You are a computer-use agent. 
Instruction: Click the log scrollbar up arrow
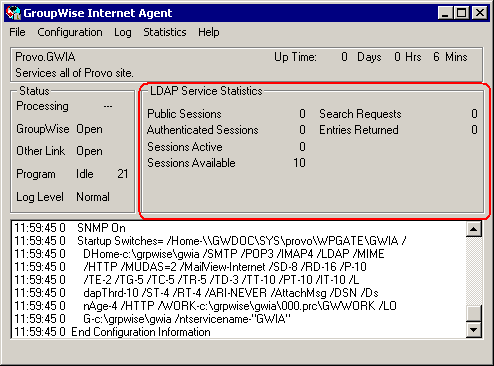pyautogui.click(x=474, y=229)
